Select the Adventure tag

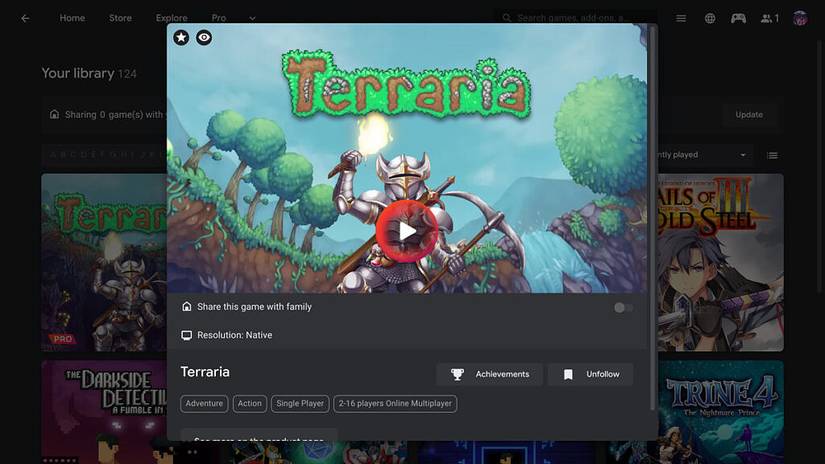click(x=204, y=404)
